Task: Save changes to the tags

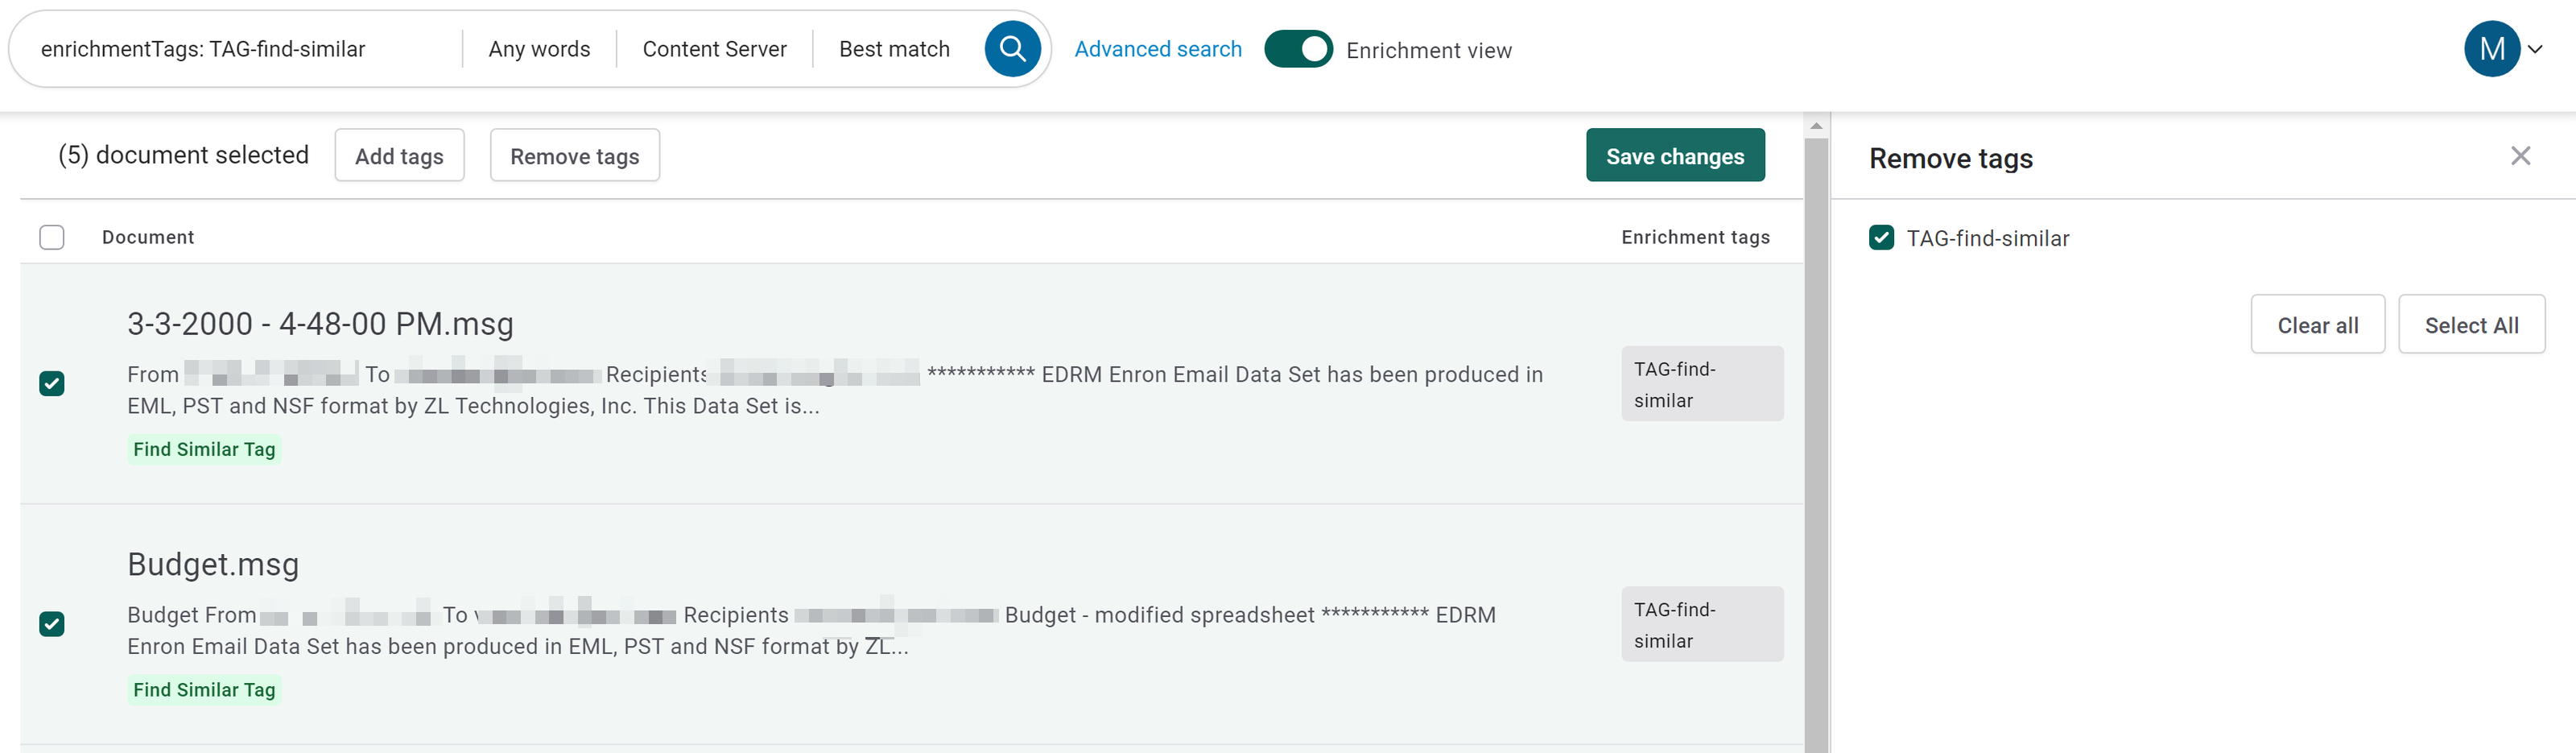Action: [x=1674, y=156]
